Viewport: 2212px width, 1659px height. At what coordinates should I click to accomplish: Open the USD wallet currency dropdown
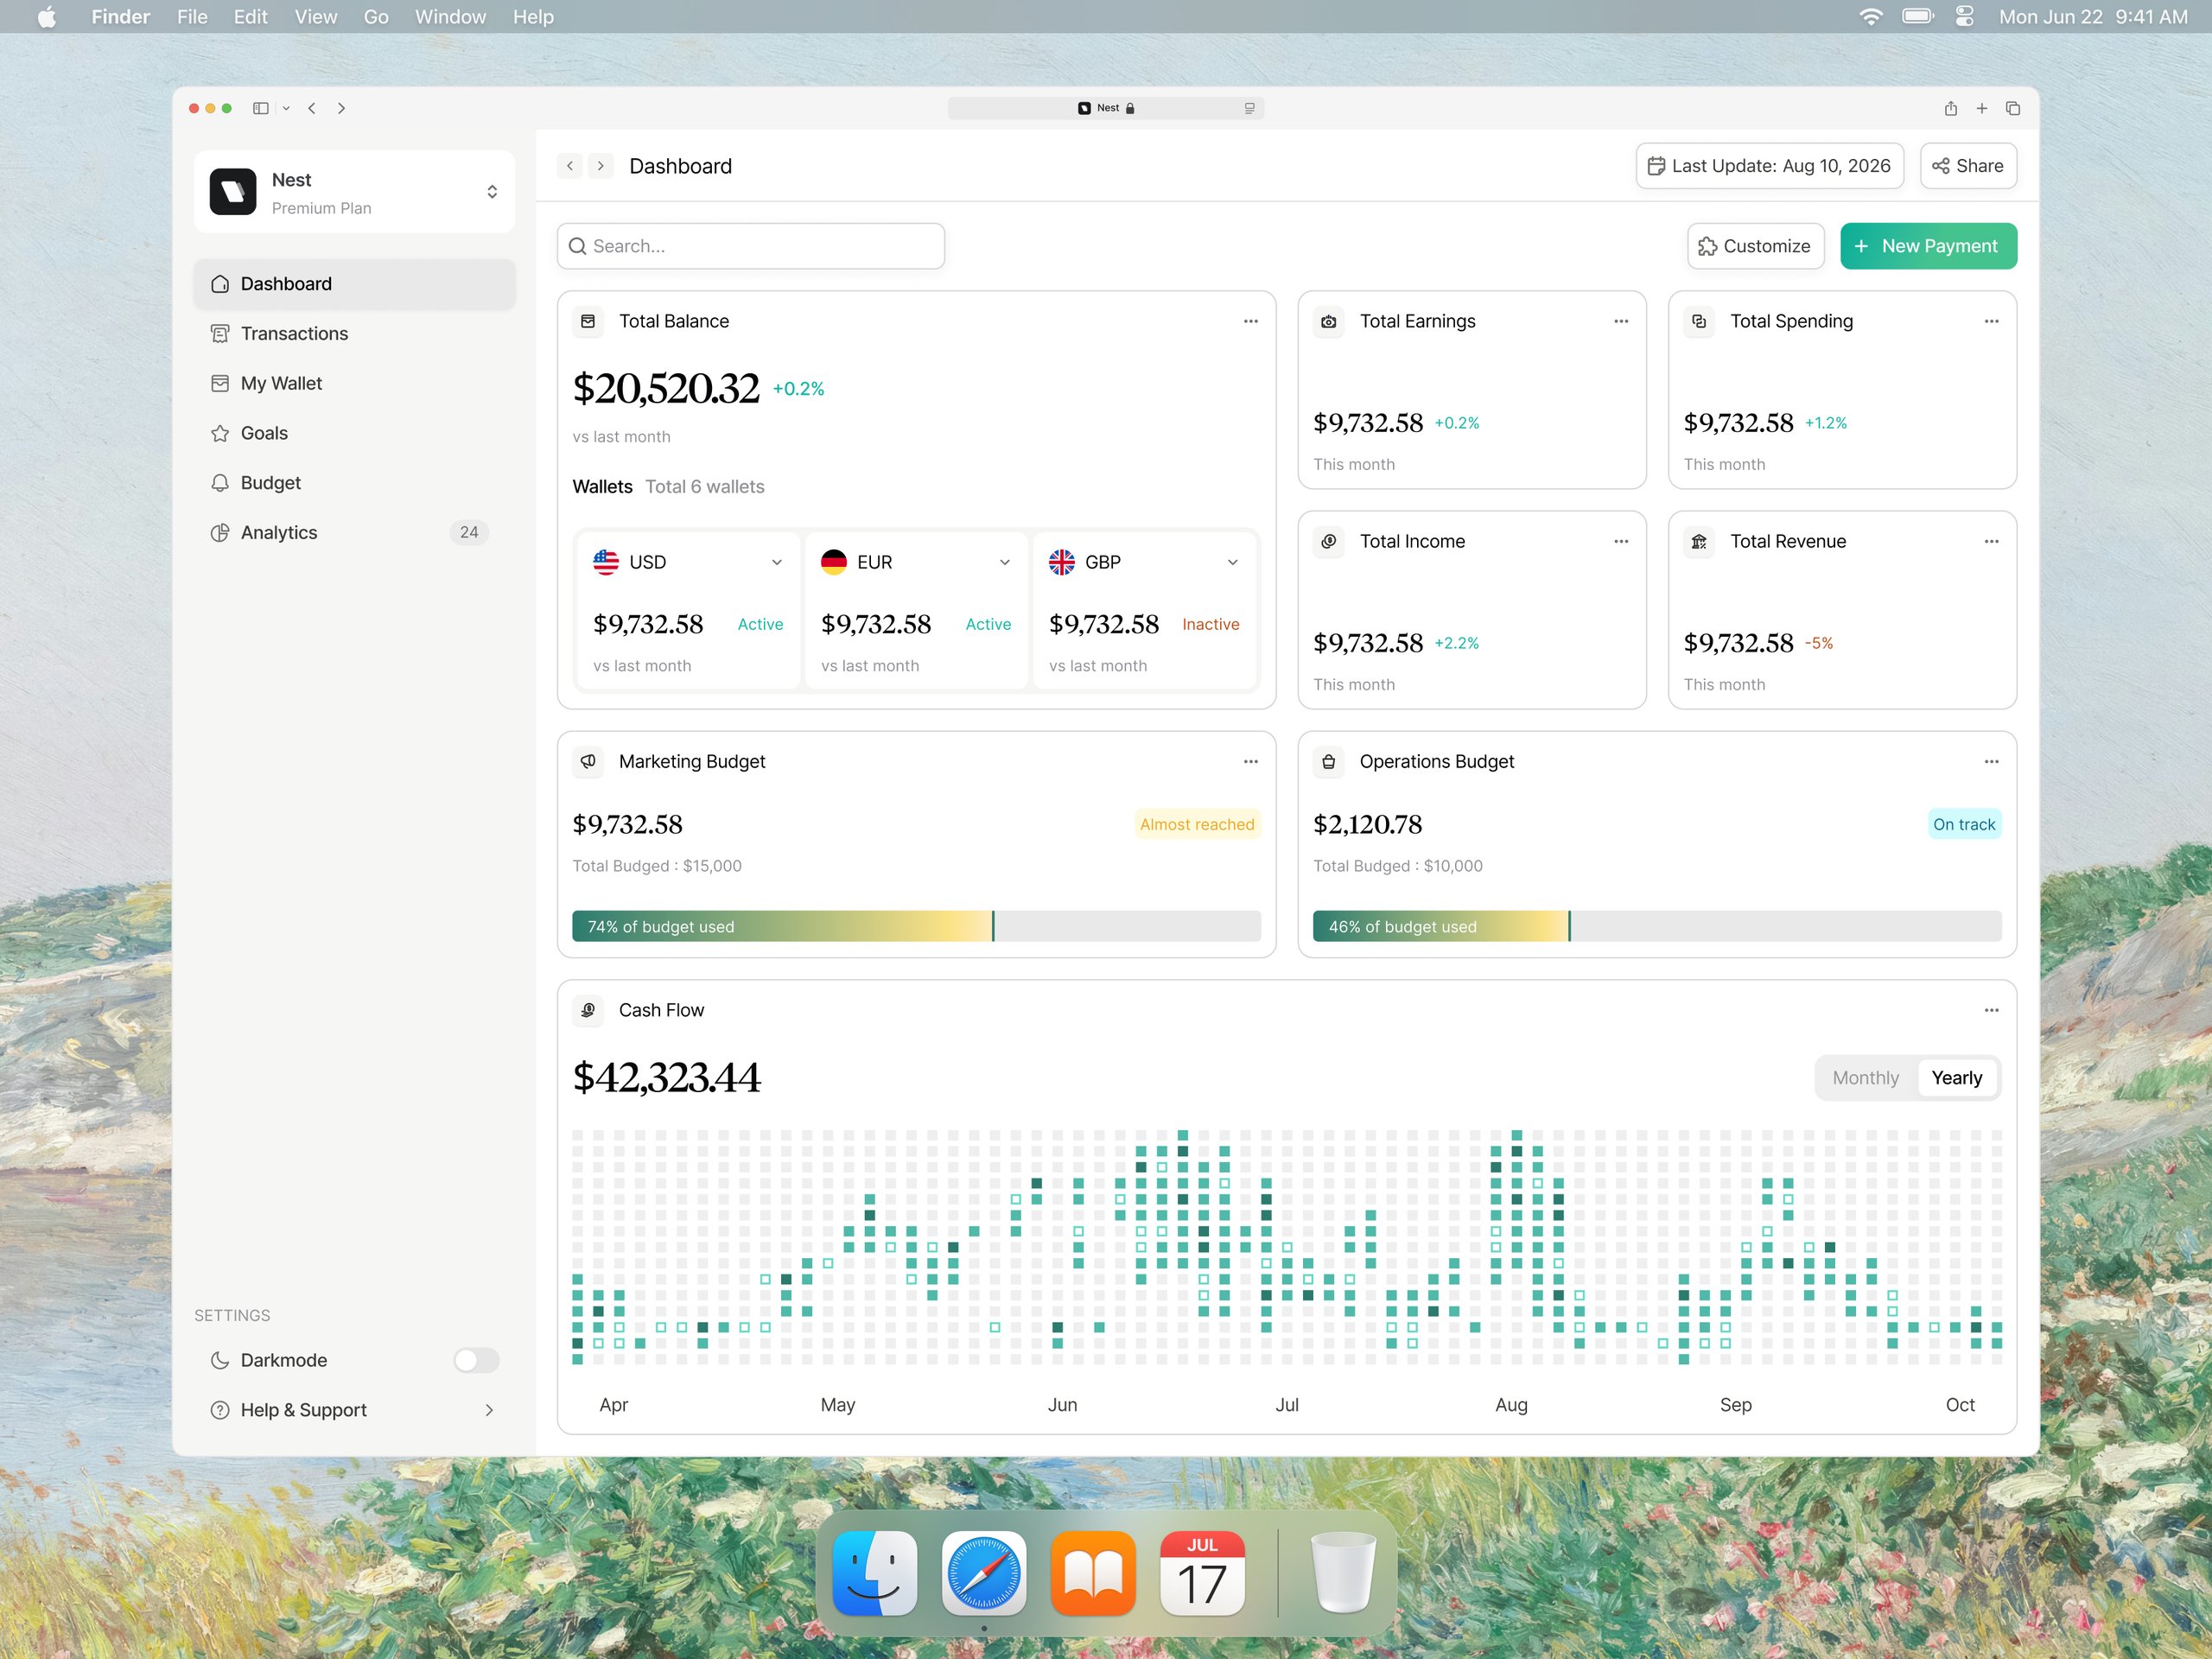tap(777, 562)
